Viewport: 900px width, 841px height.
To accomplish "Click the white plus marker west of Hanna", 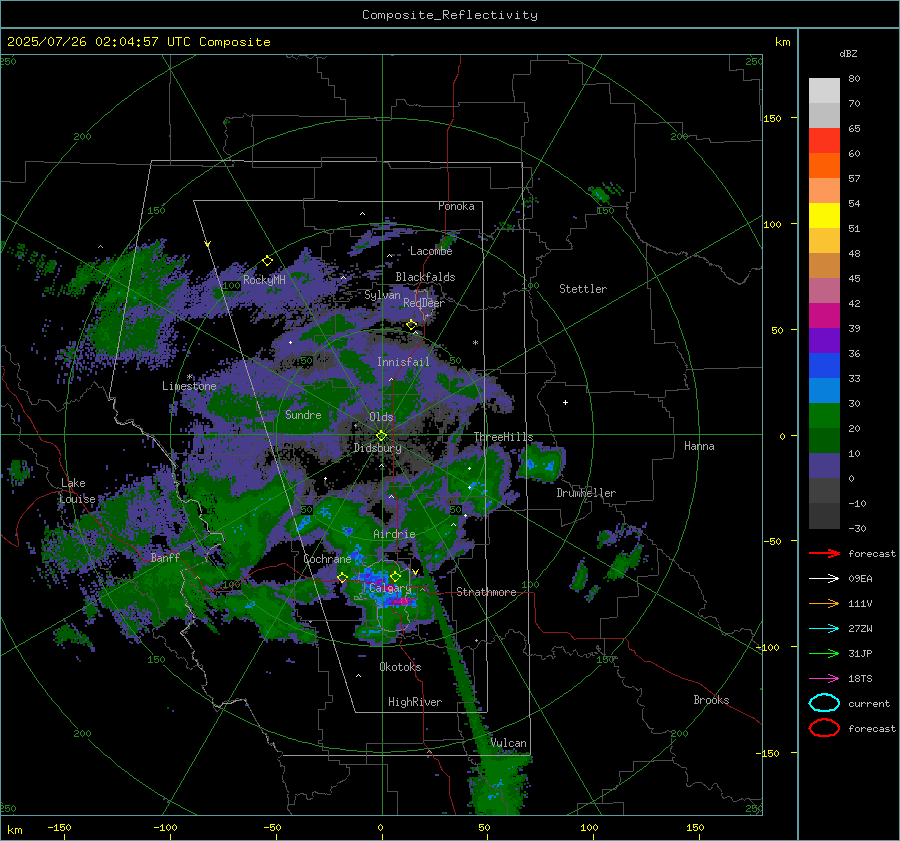I will [565, 402].
